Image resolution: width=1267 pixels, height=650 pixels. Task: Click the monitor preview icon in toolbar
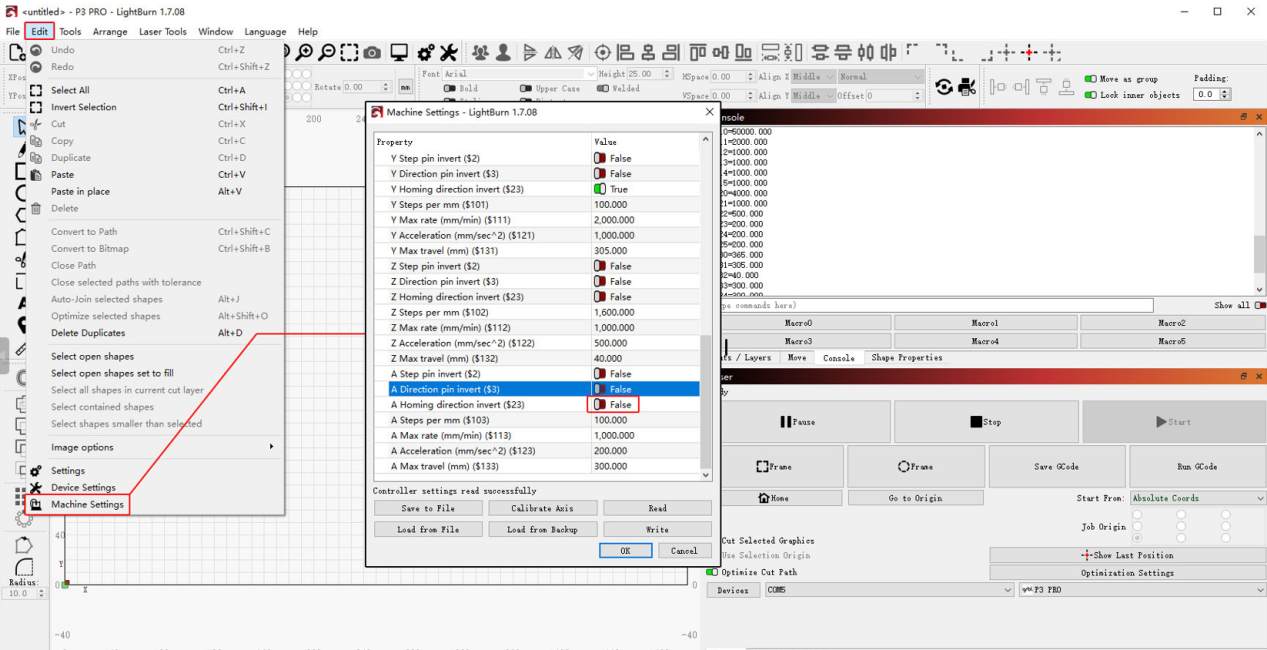click(399, 52)
